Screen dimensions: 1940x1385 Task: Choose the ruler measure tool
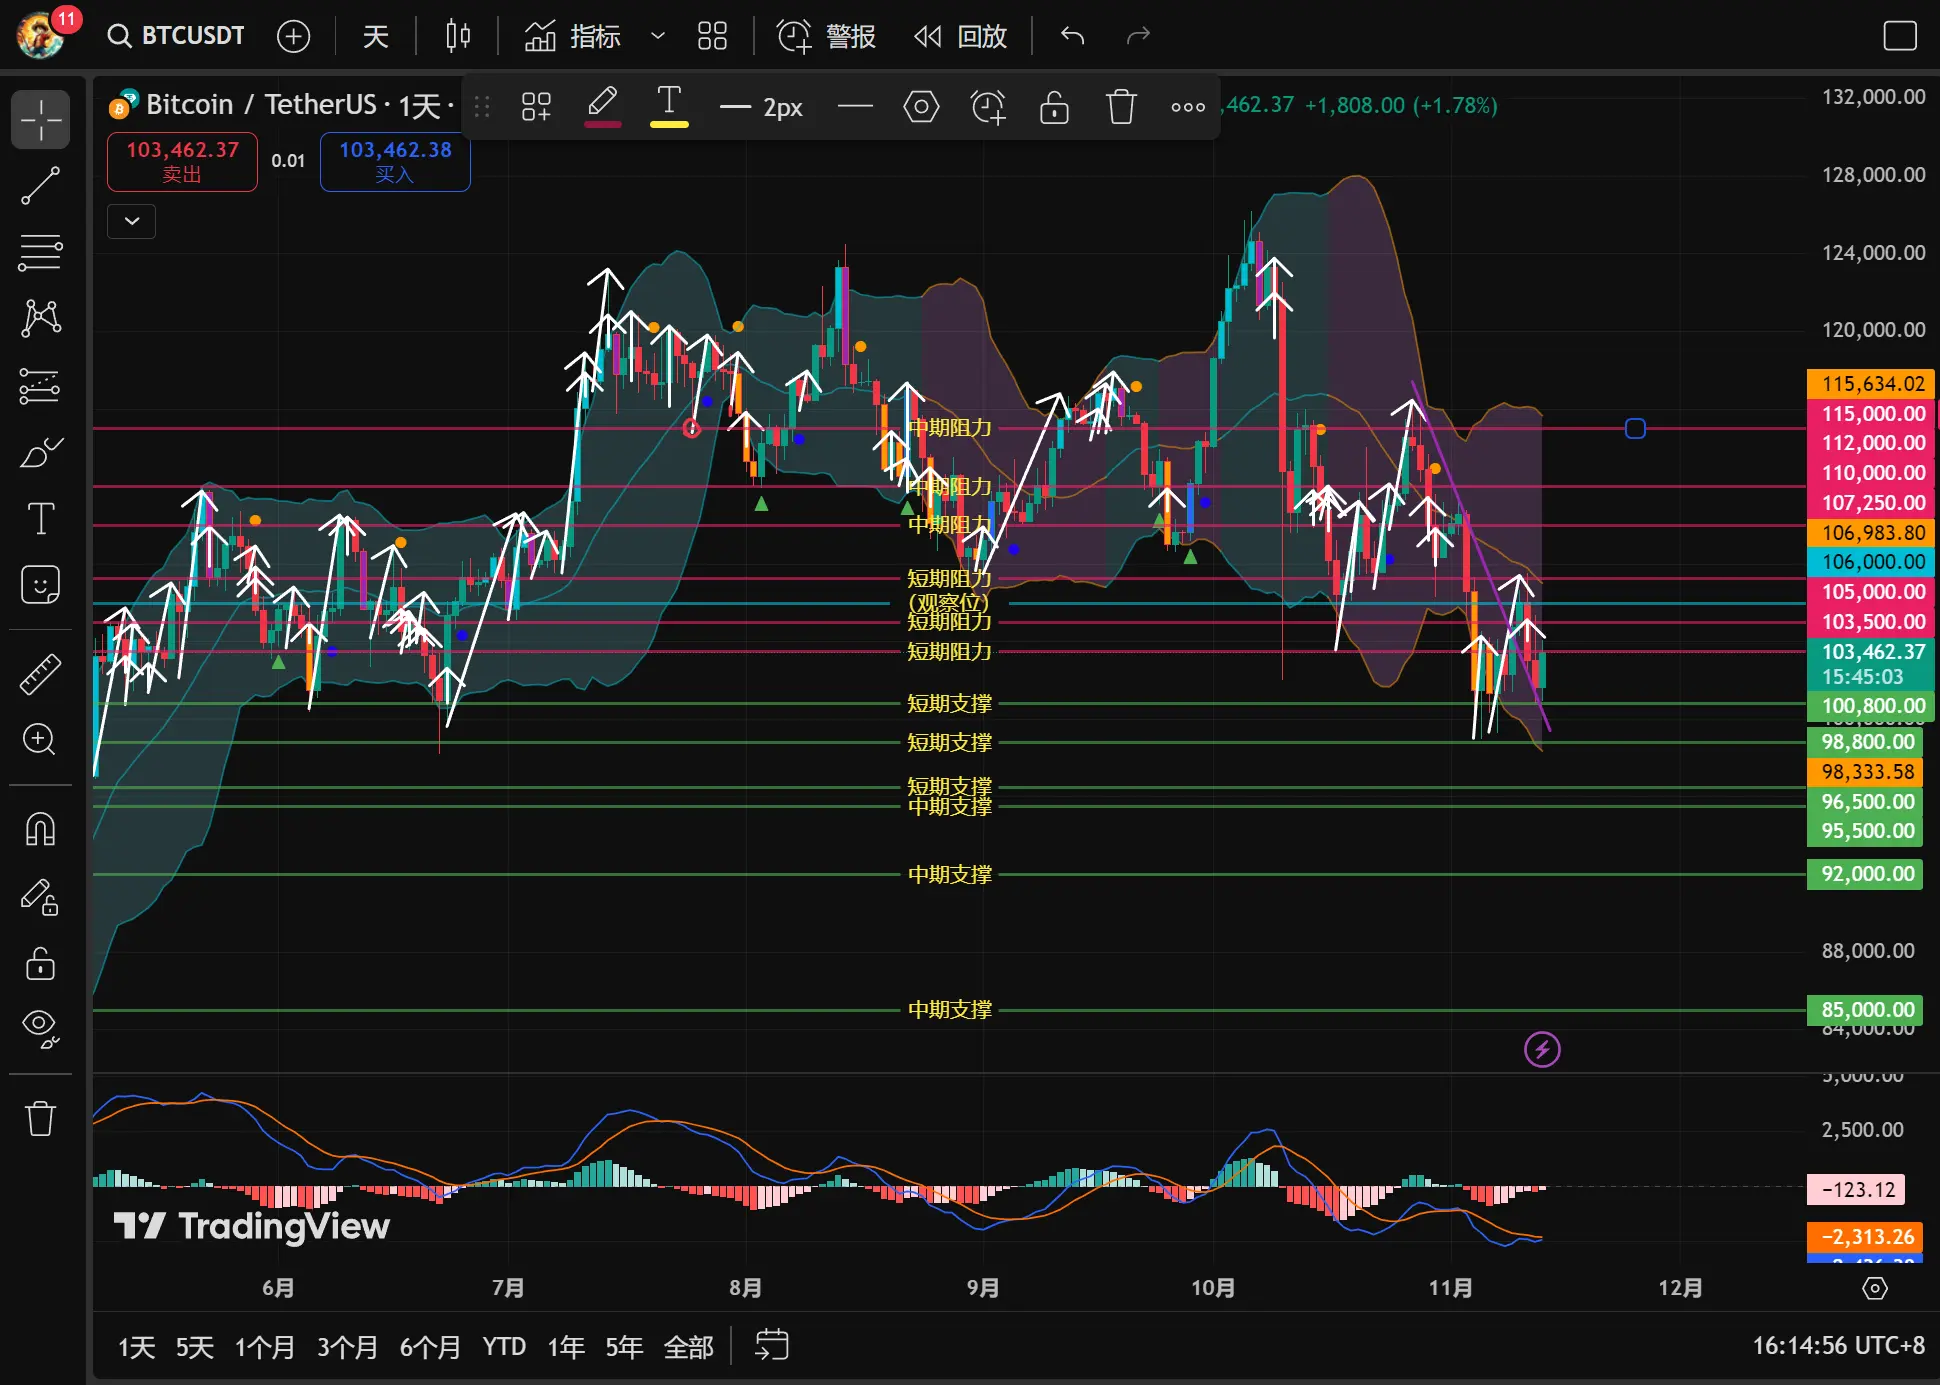pos(40,674)
